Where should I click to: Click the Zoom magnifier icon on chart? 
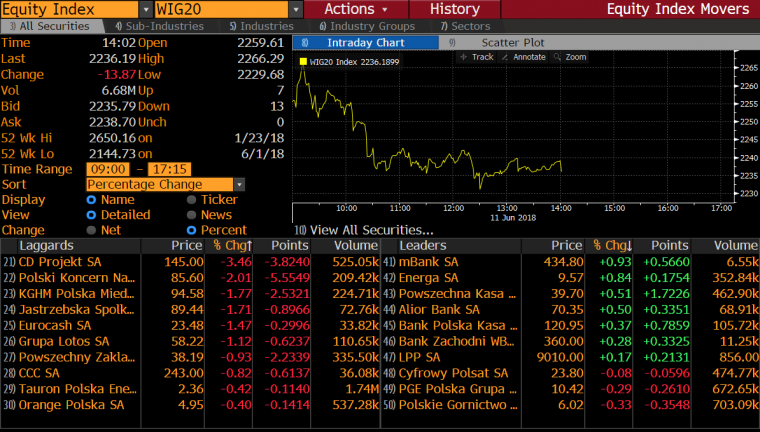tap(558, 57)
